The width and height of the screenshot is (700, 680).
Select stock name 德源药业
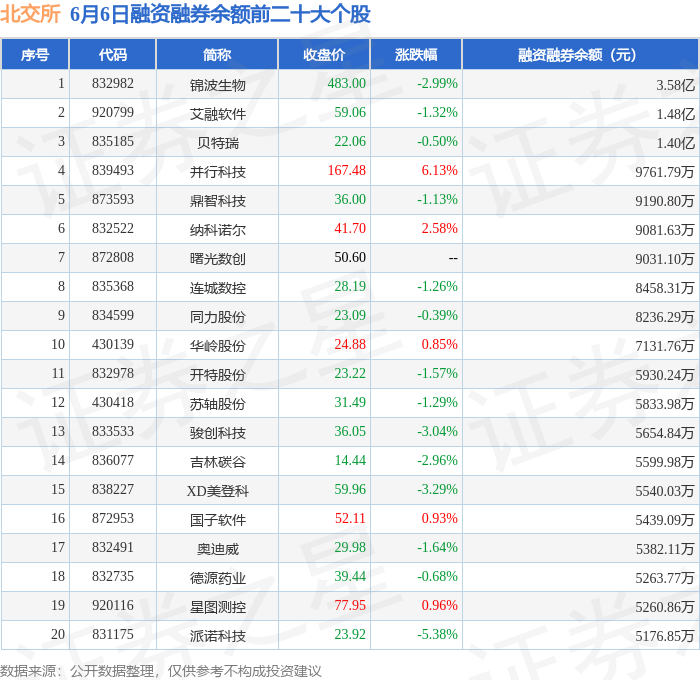(x=217, y=578)
